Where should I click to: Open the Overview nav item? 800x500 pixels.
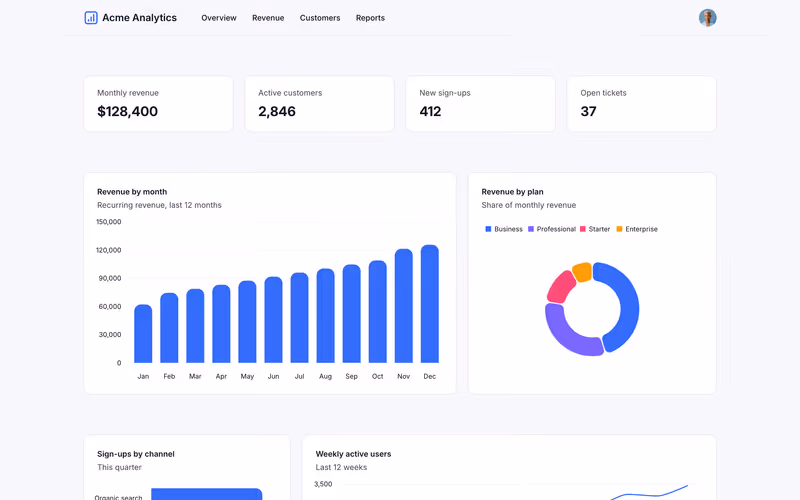coord(219,18)
